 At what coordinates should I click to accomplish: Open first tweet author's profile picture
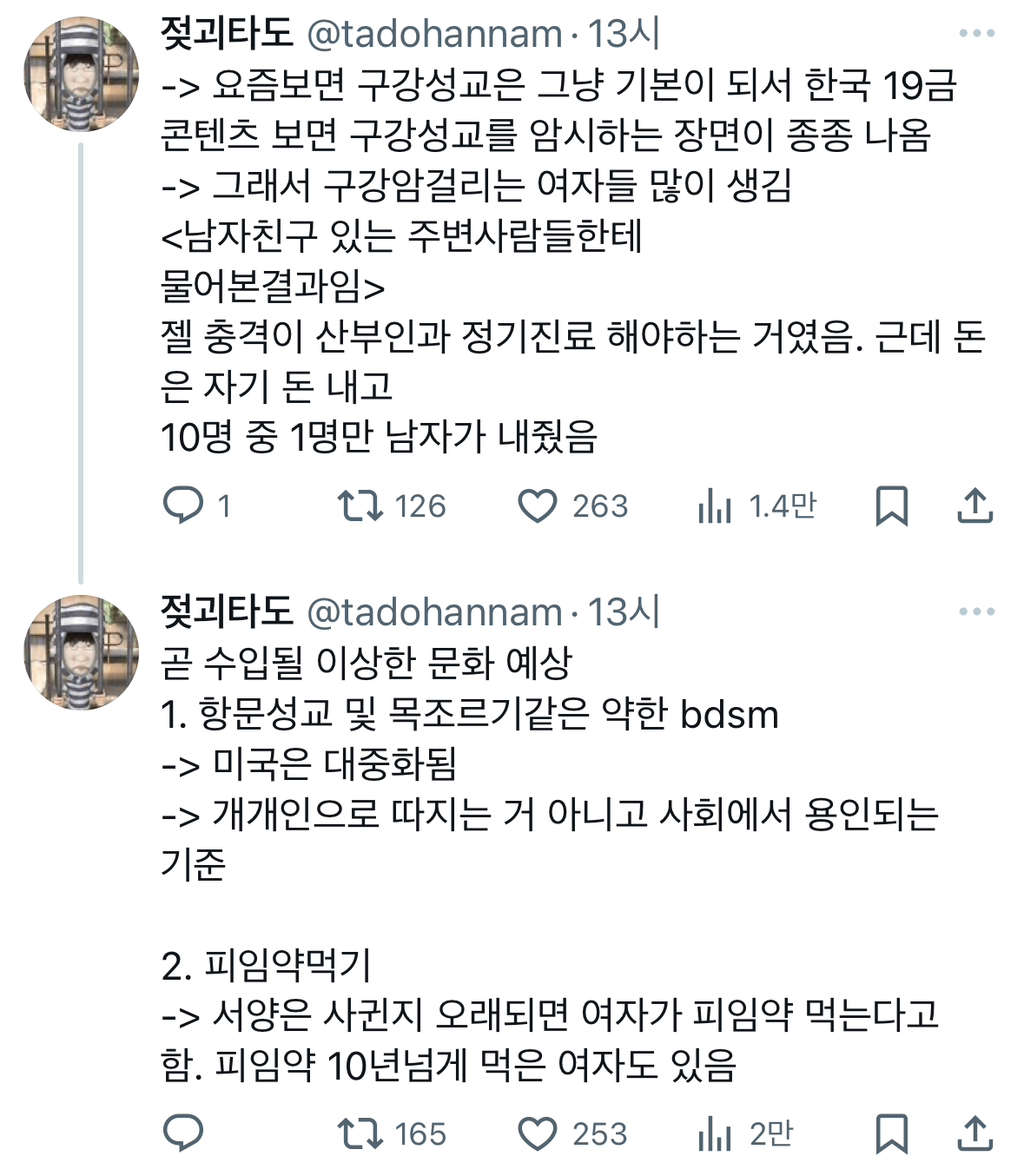click(81, 75)
